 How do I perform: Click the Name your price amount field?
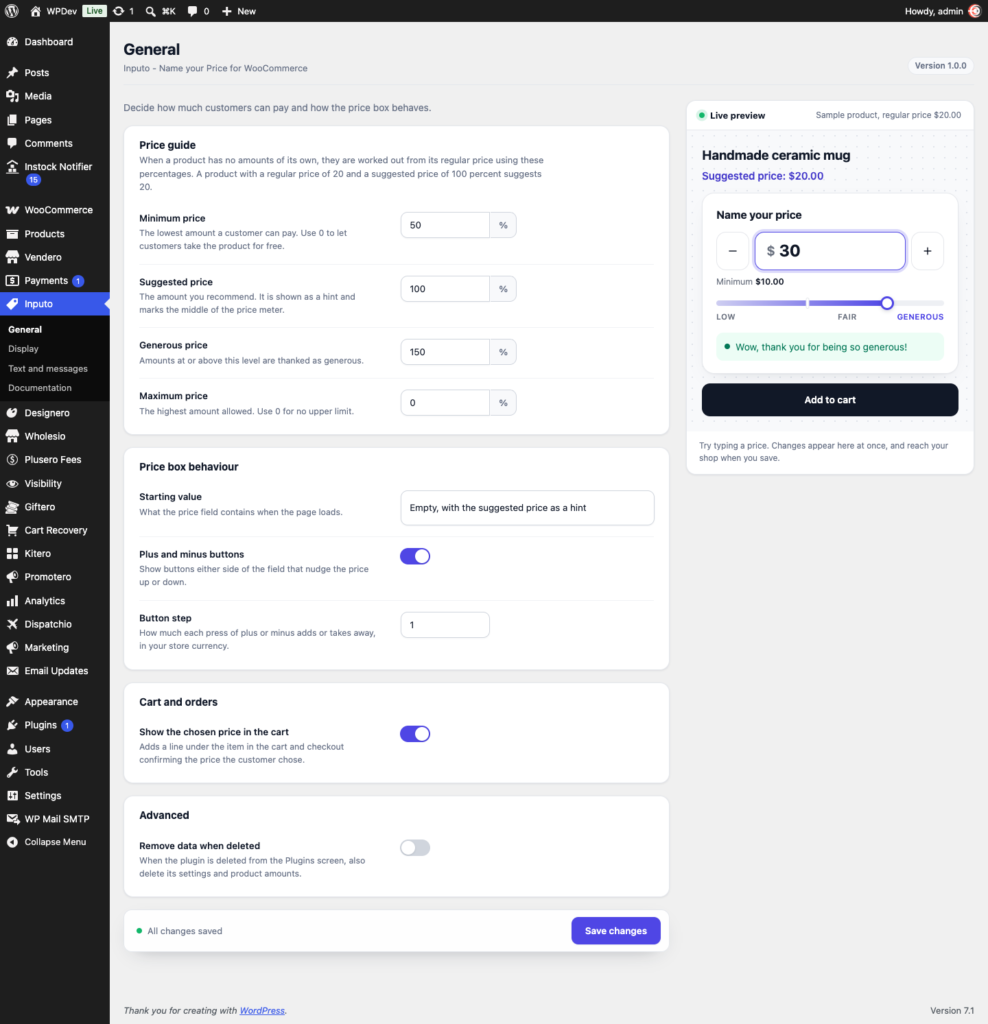[830, 251]
